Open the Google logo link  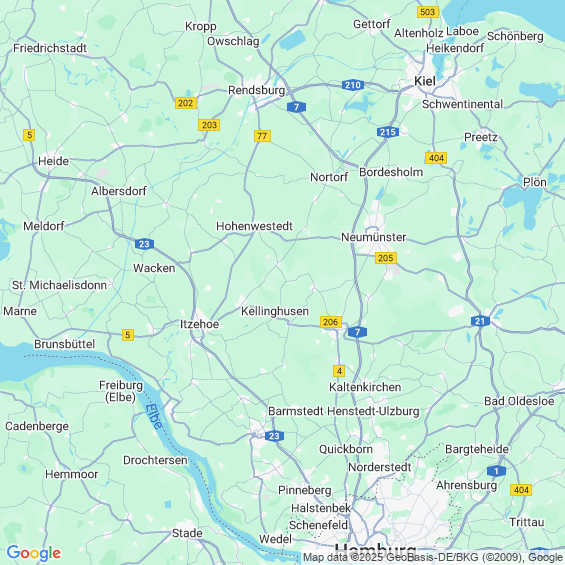34,553
